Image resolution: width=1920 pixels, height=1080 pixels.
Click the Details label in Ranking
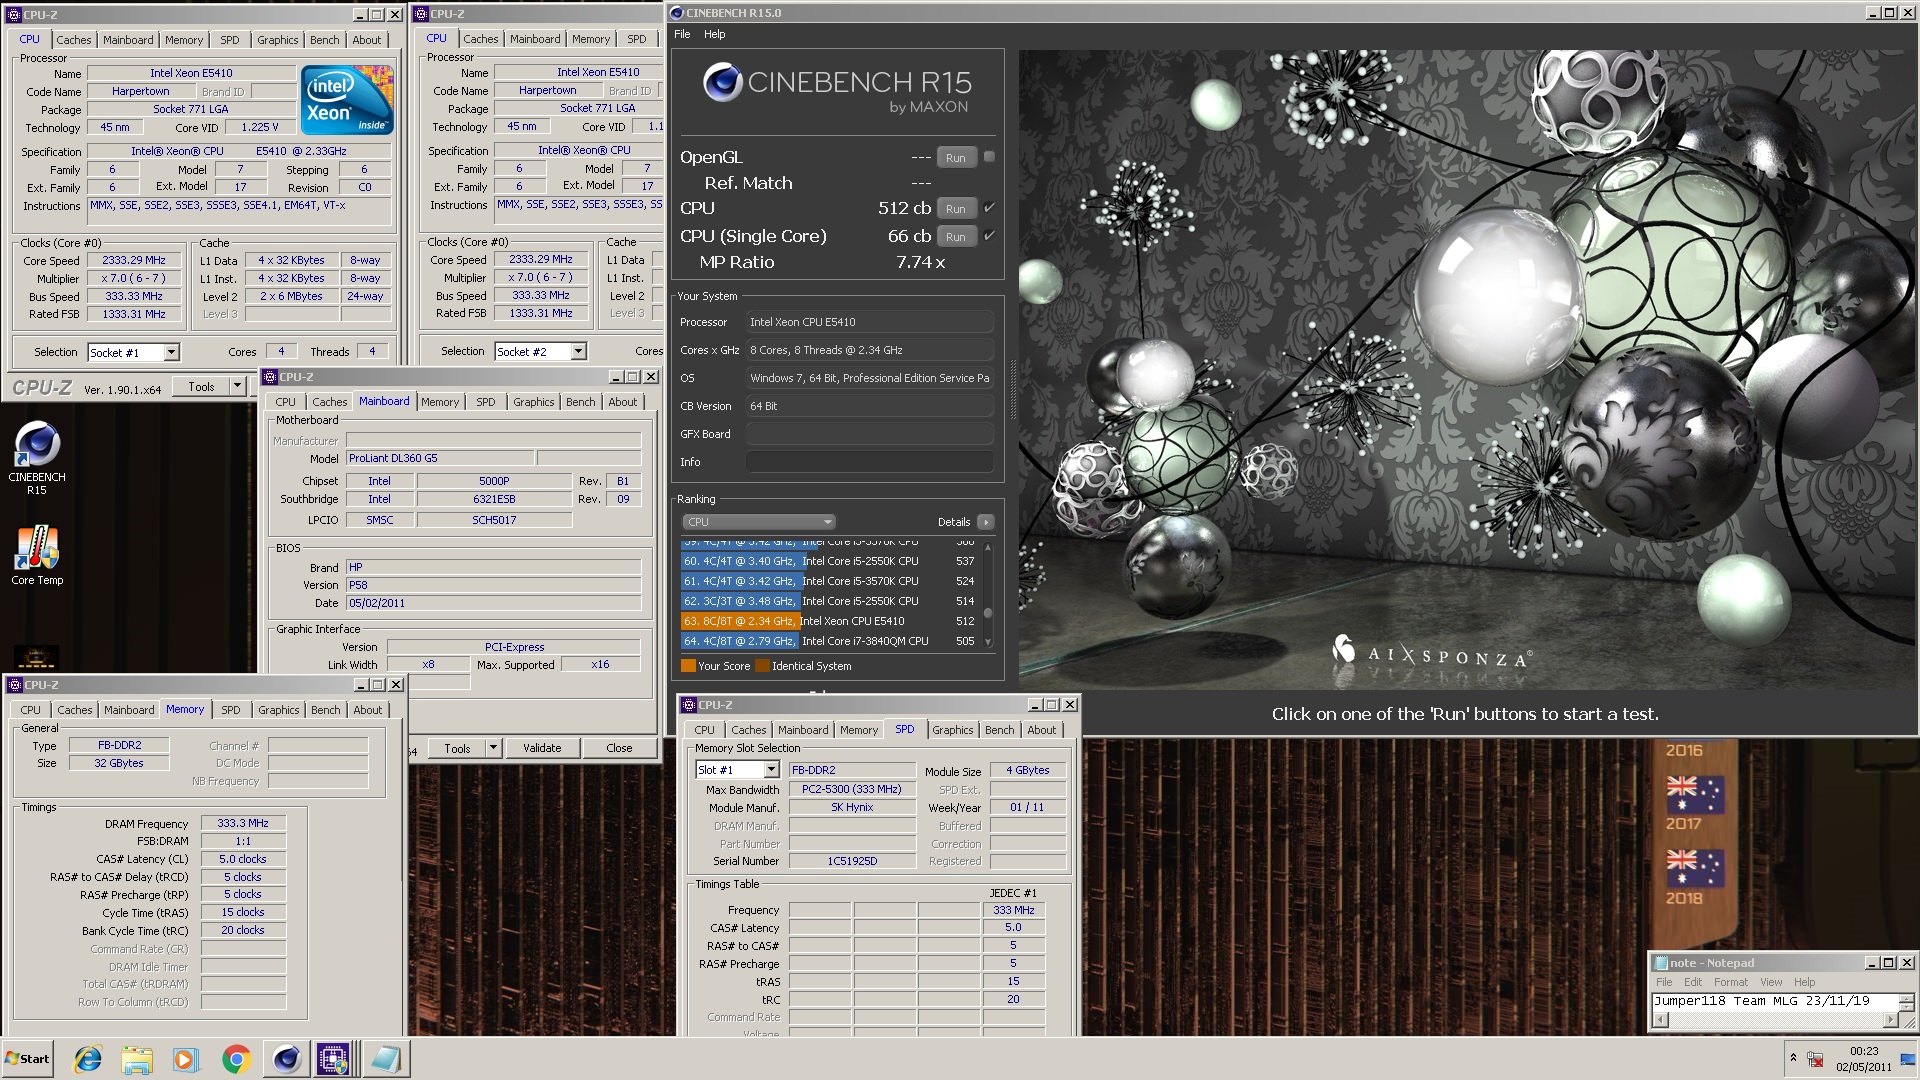953,522
